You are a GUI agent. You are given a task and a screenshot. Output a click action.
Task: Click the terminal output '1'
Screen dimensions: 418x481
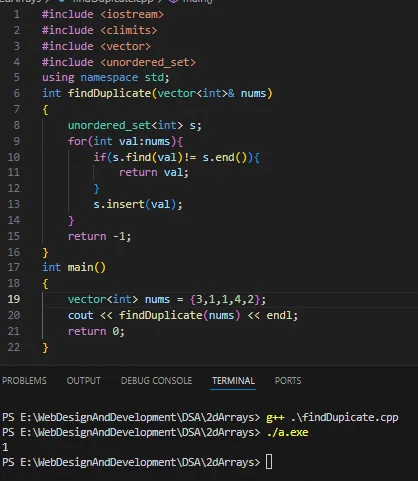click(5, 447)
